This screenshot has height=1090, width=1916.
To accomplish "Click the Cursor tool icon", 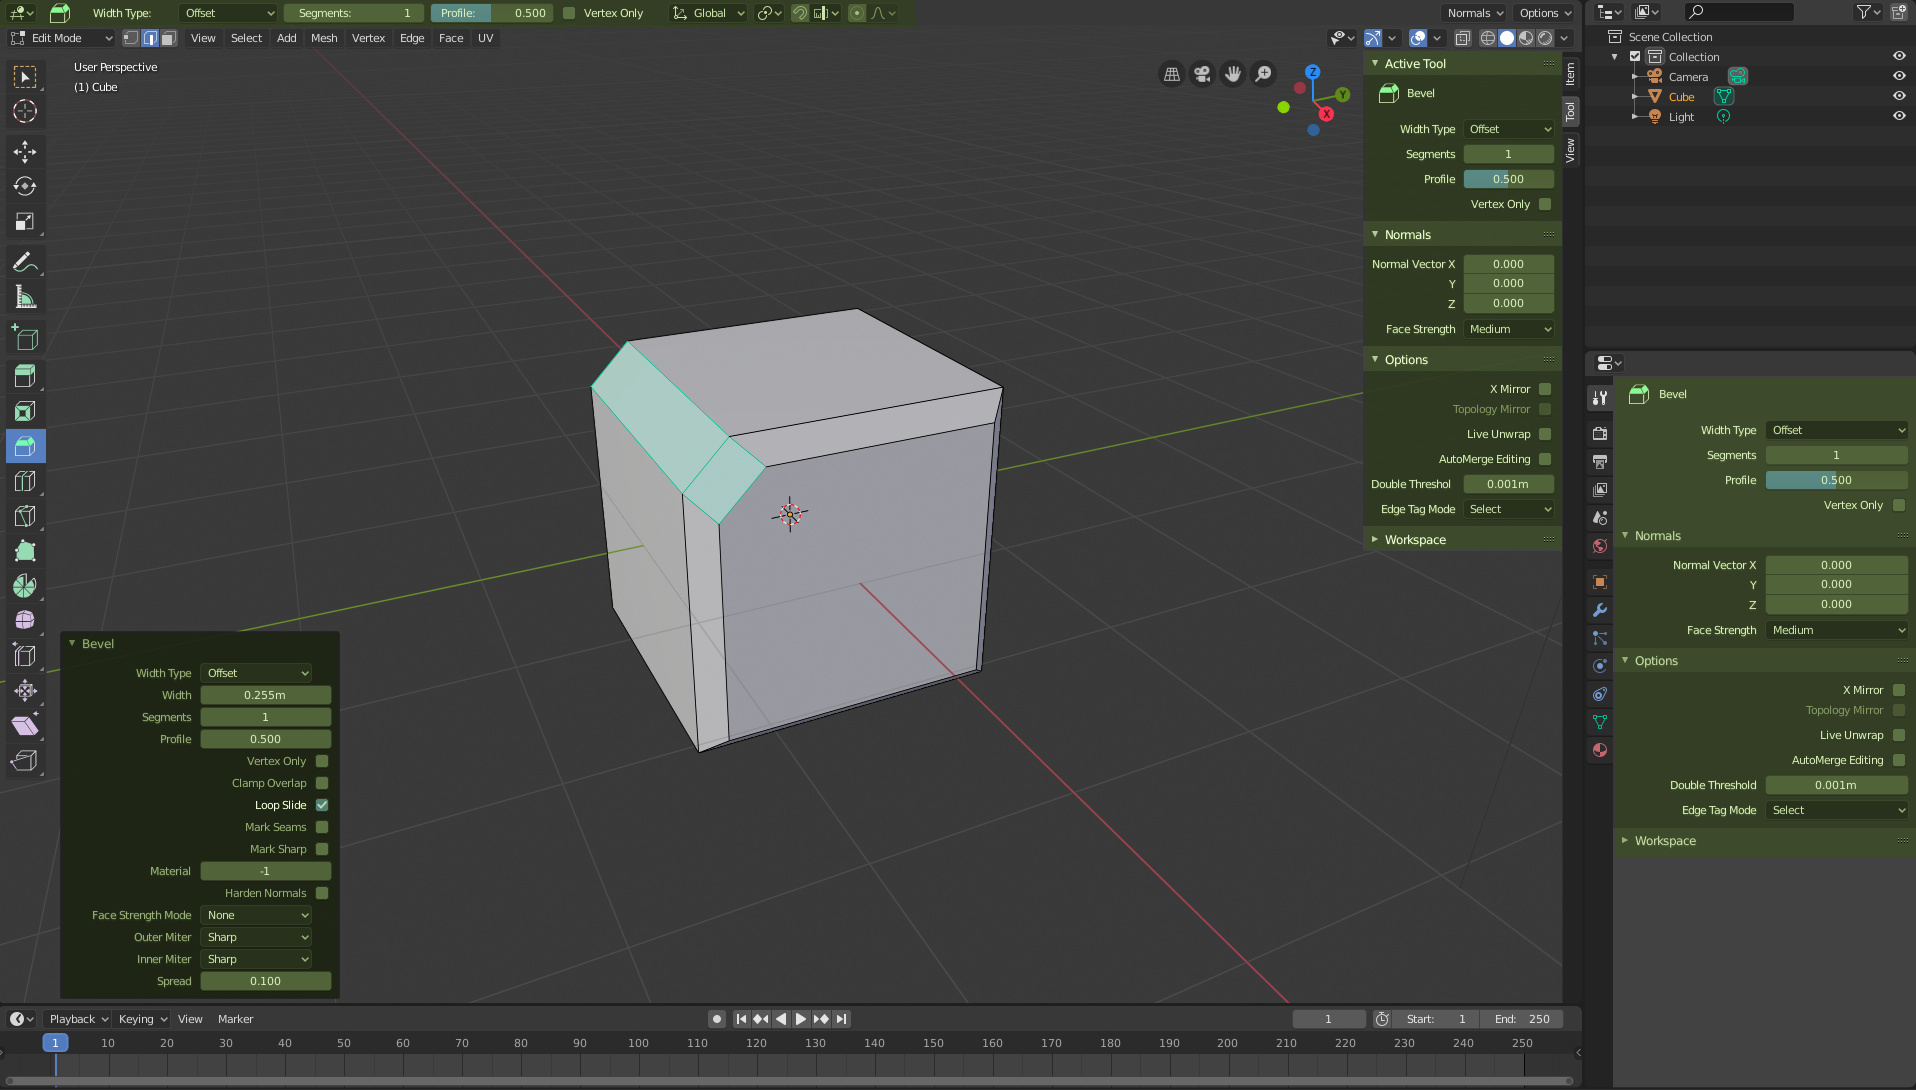I will pos(25,112).
